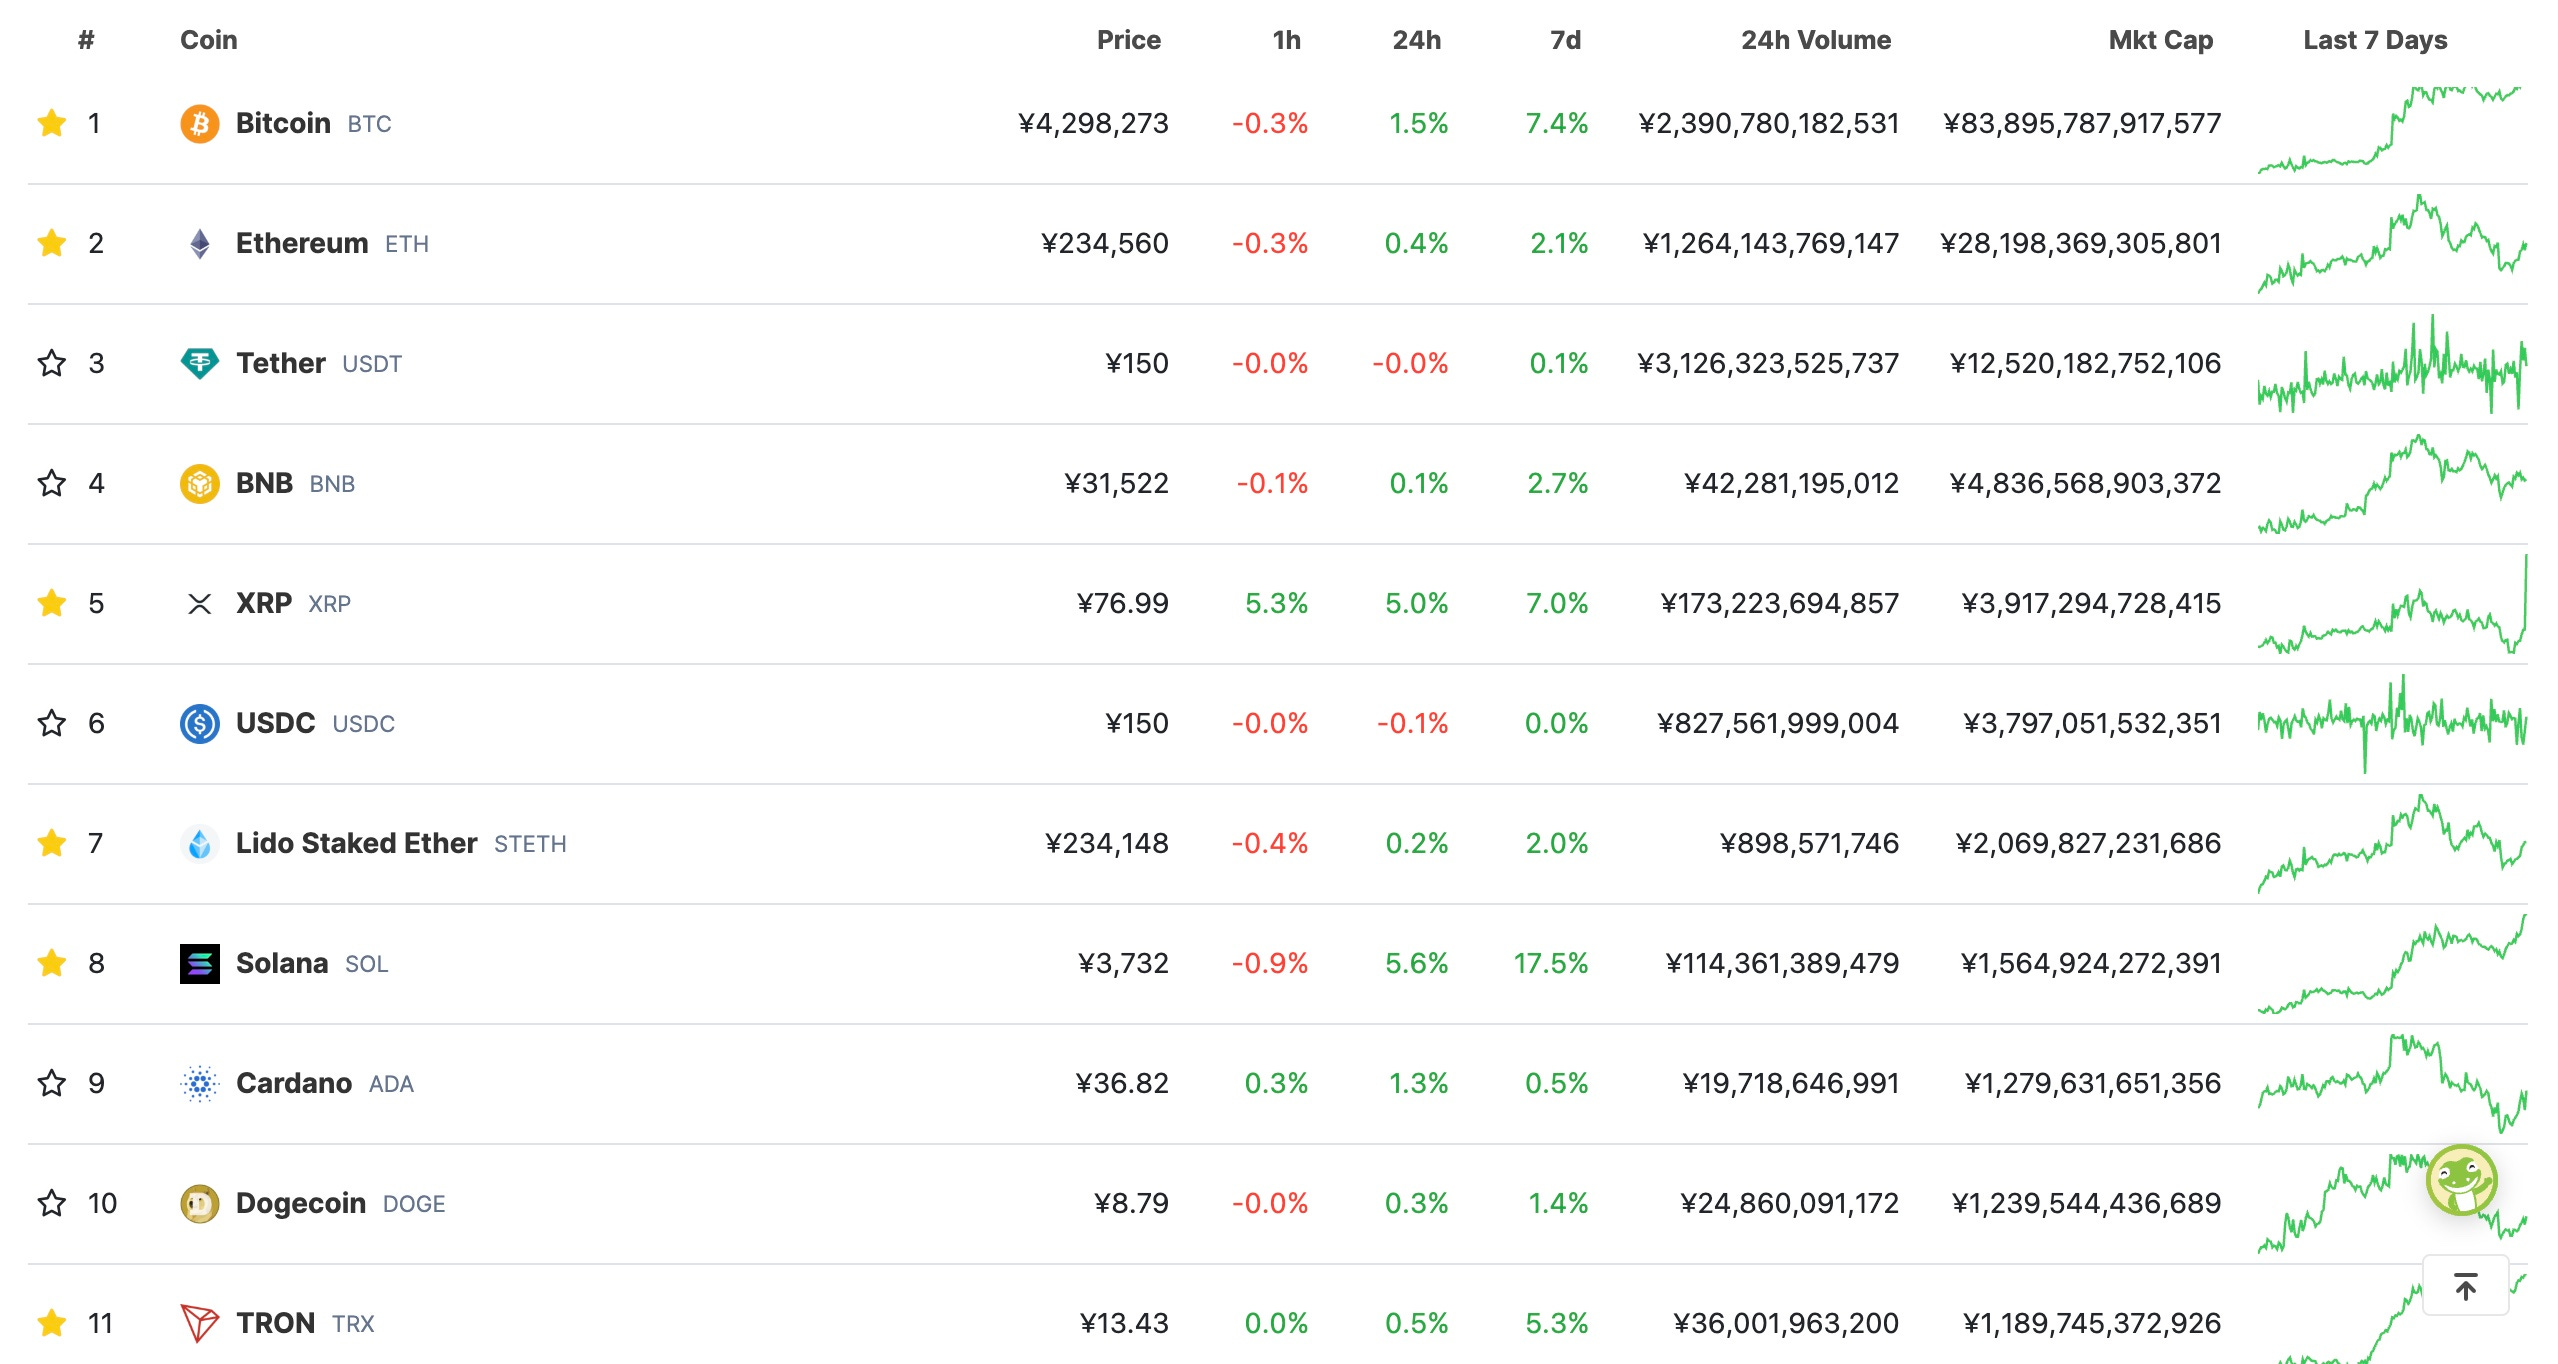Viewport: 2558px width, 1364px height.
Task: Open the TRON coin page
Action: [x=276, y=1323]
